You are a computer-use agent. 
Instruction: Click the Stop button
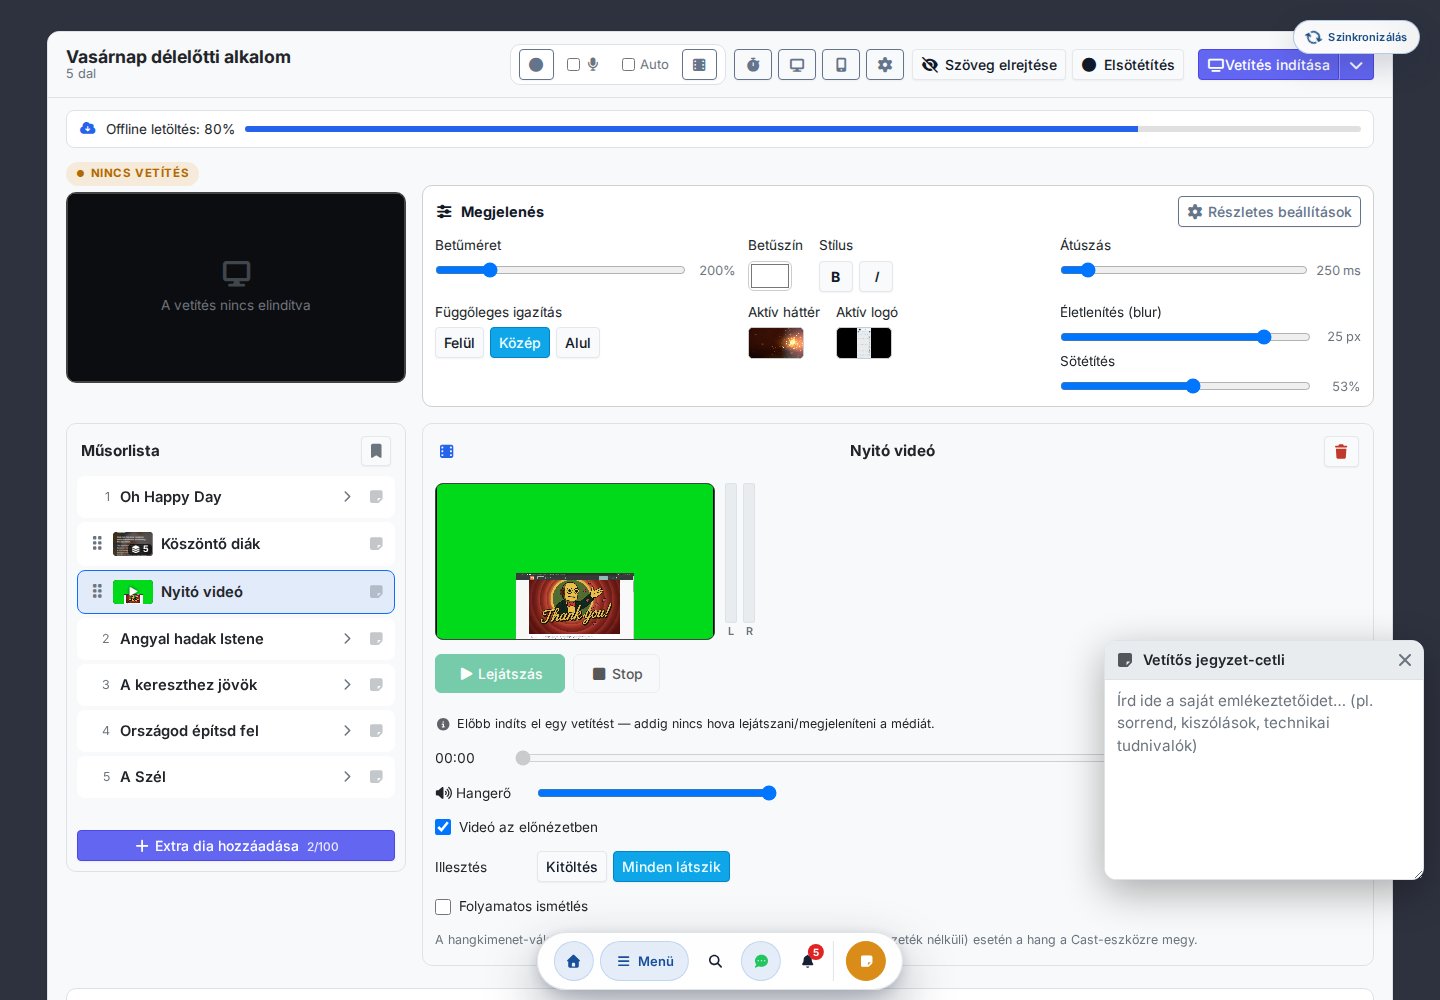coord(616,674)
